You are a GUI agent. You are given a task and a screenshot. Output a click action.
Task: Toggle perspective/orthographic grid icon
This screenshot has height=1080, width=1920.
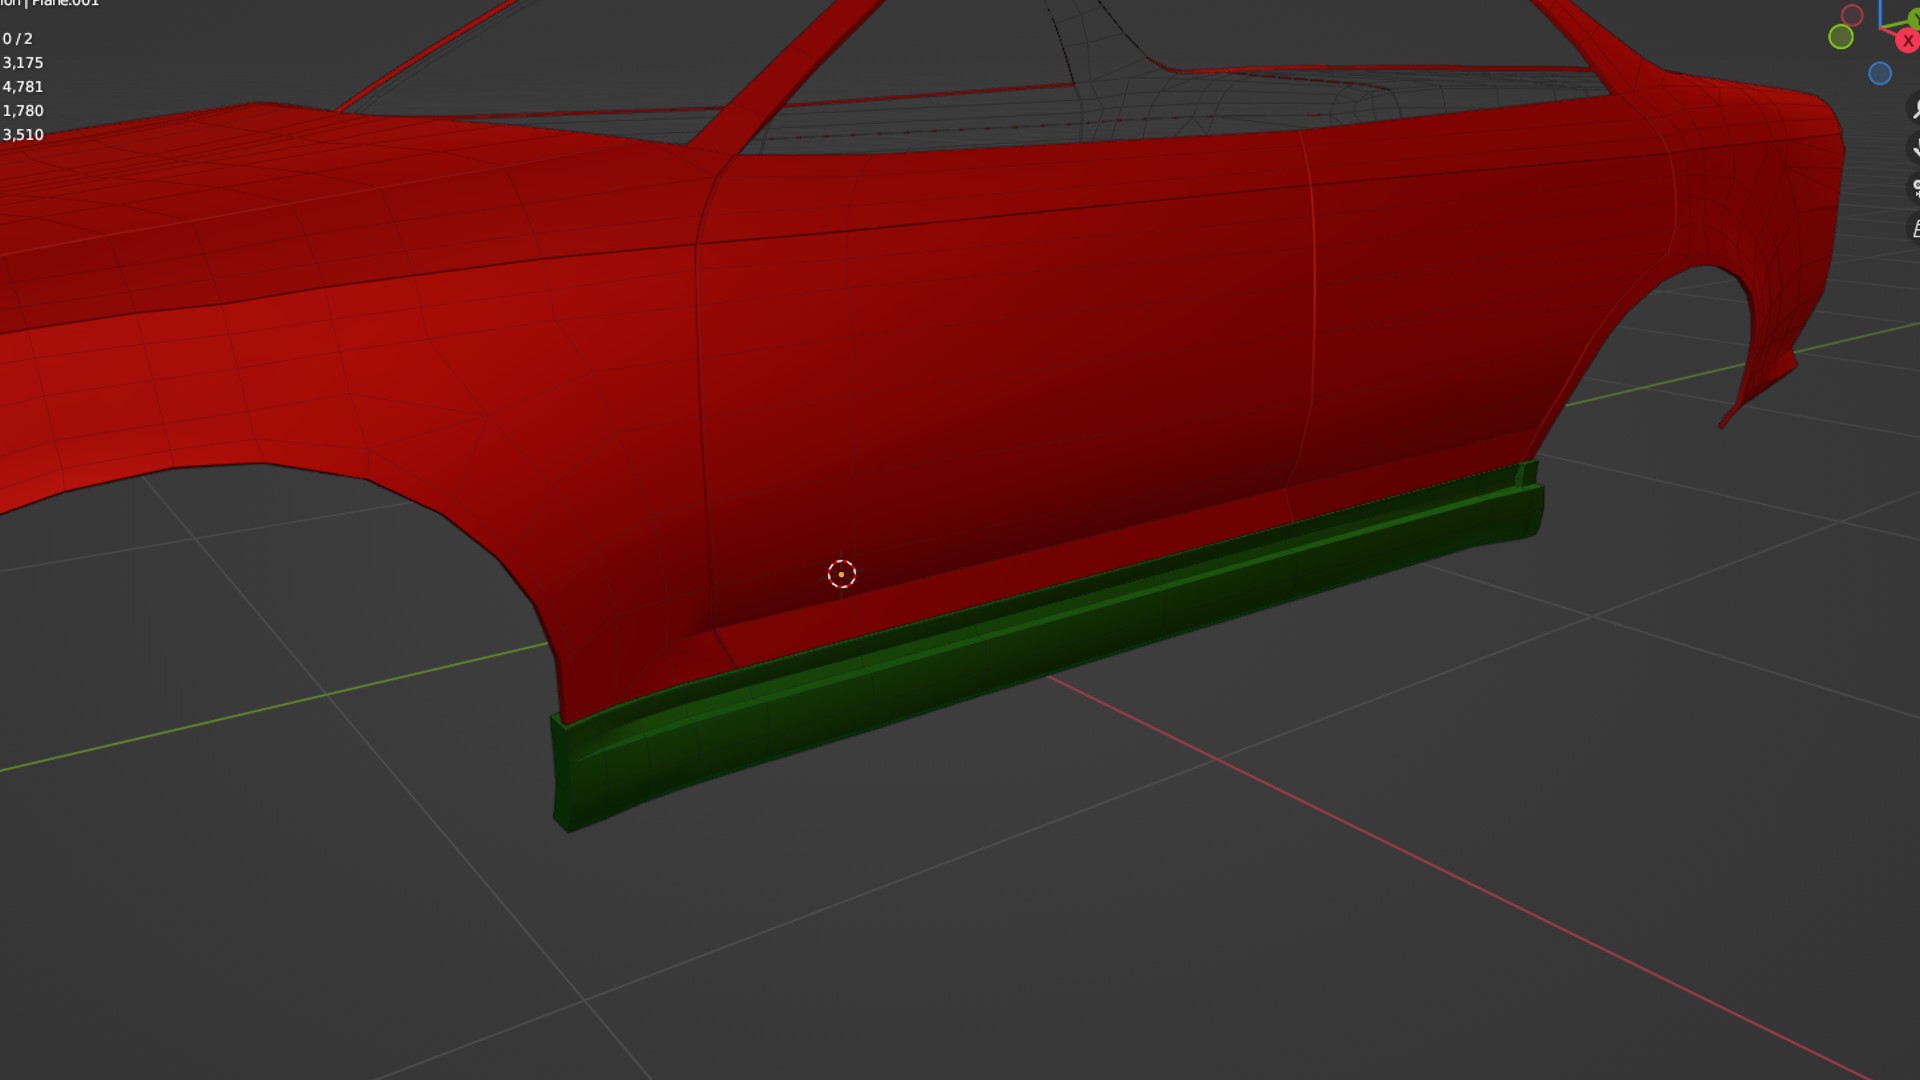(1915, 228)
